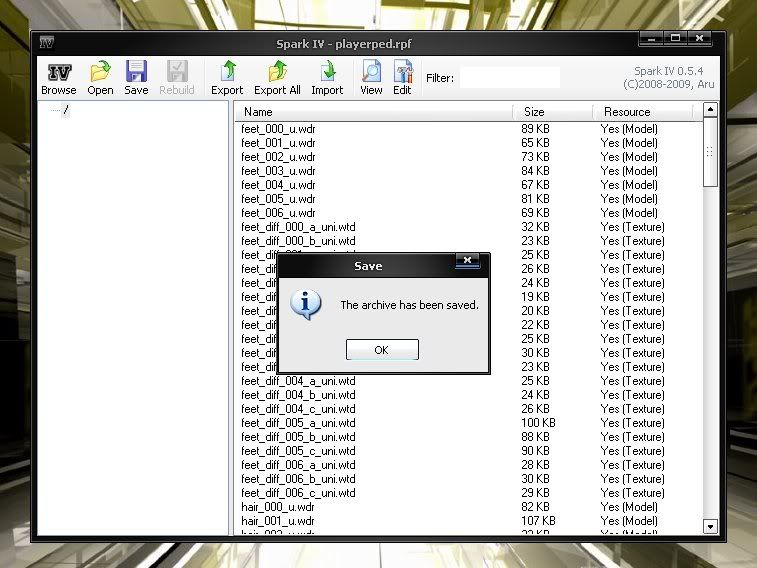Select feet_diff_000_b_uni.wtd file

(x=298, y=241)
